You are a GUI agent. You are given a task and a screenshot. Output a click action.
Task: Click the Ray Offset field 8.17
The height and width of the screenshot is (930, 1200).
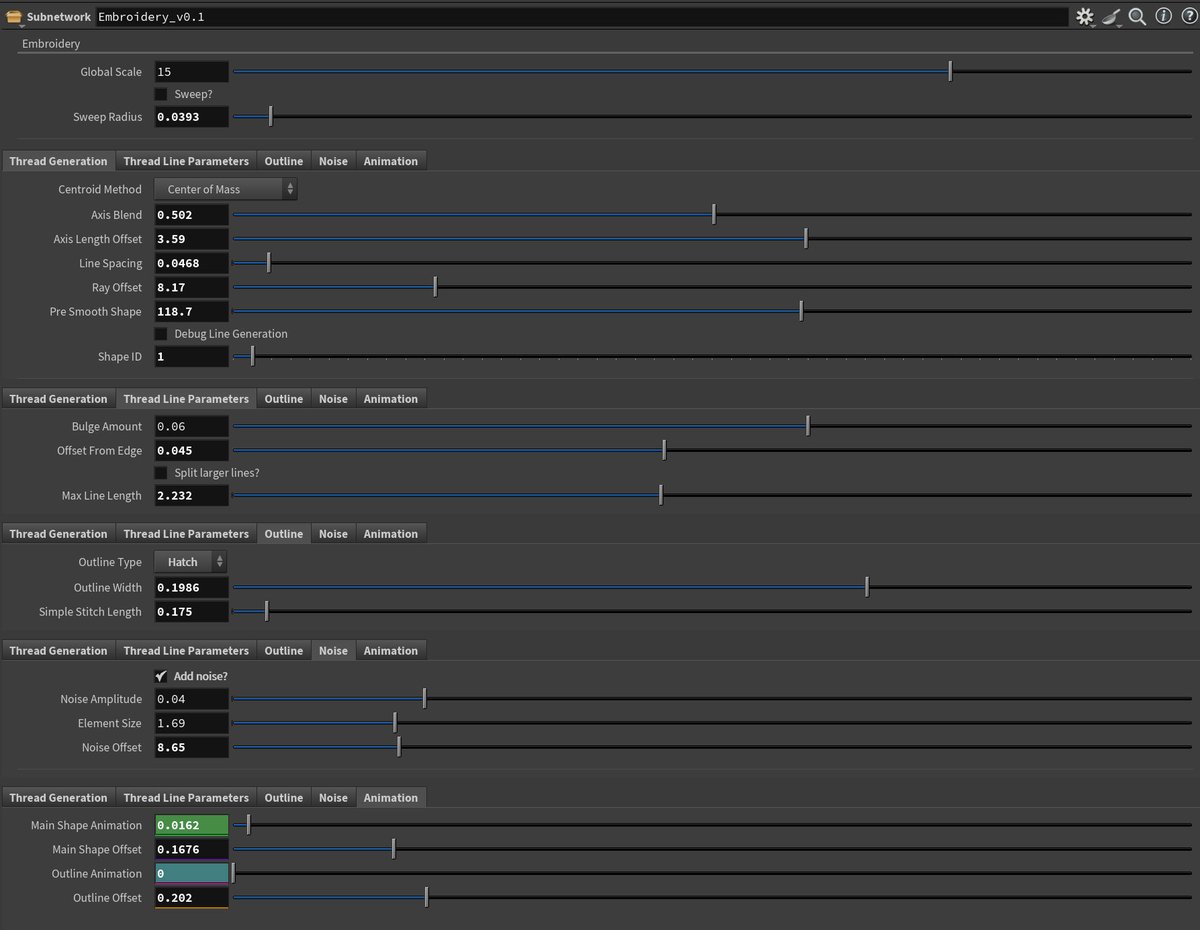(x=191, y=287)
